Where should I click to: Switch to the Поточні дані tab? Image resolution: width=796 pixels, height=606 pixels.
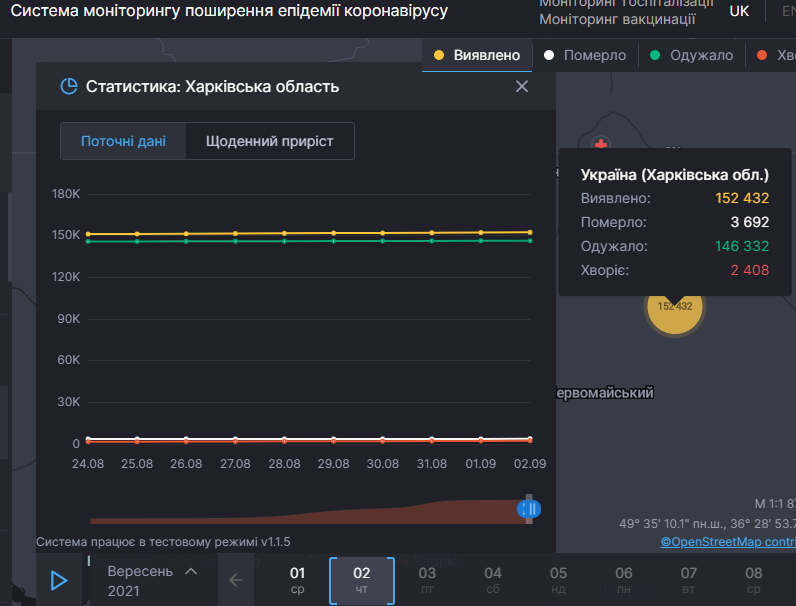pyautogui.click(x=123, y=141)
